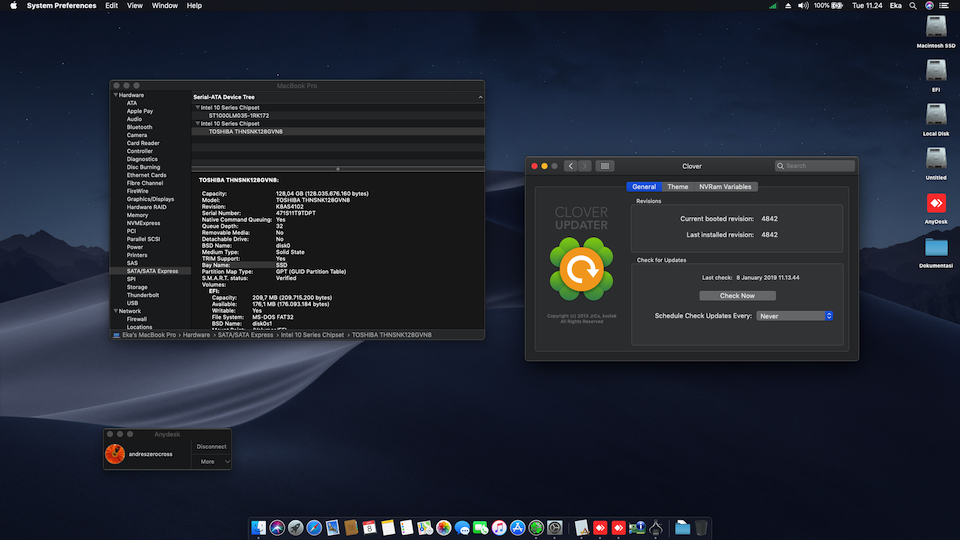
Task: Open the EFI drive on desktop
Action: click(936, 70)
